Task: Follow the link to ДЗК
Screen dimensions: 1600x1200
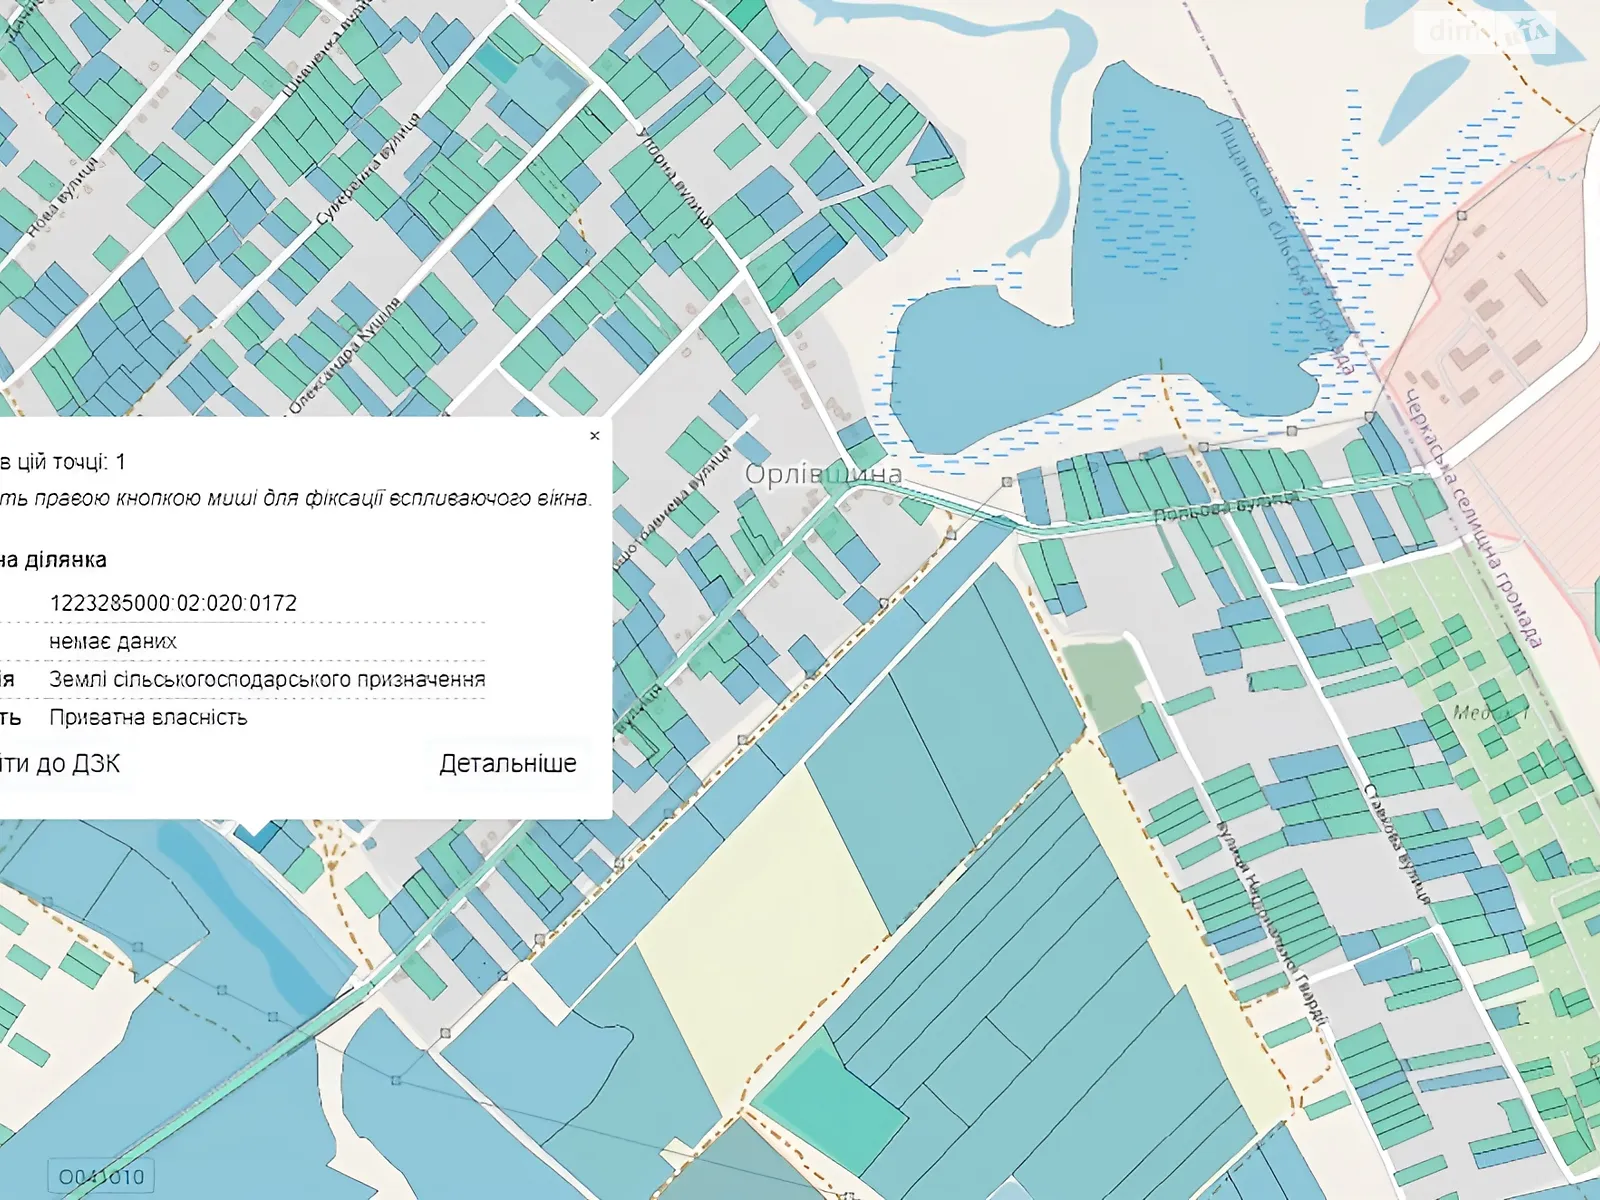Action: click(59, 764)
